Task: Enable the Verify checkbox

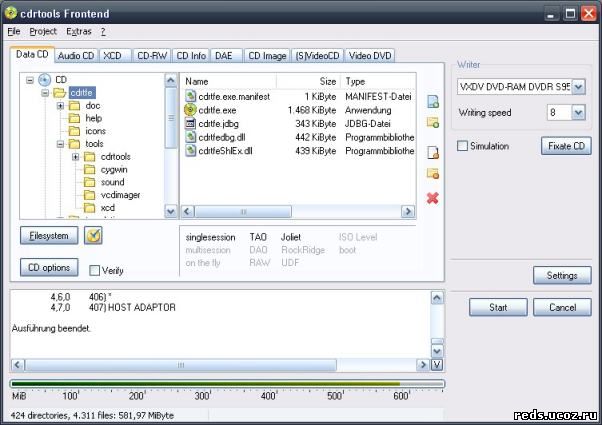Action: [x=94, y=270]
